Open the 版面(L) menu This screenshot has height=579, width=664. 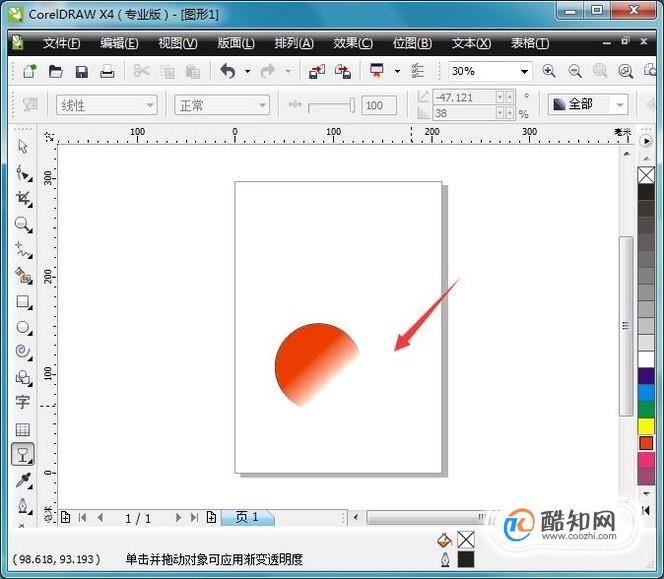pyautogui.click(x=236, y=43)
